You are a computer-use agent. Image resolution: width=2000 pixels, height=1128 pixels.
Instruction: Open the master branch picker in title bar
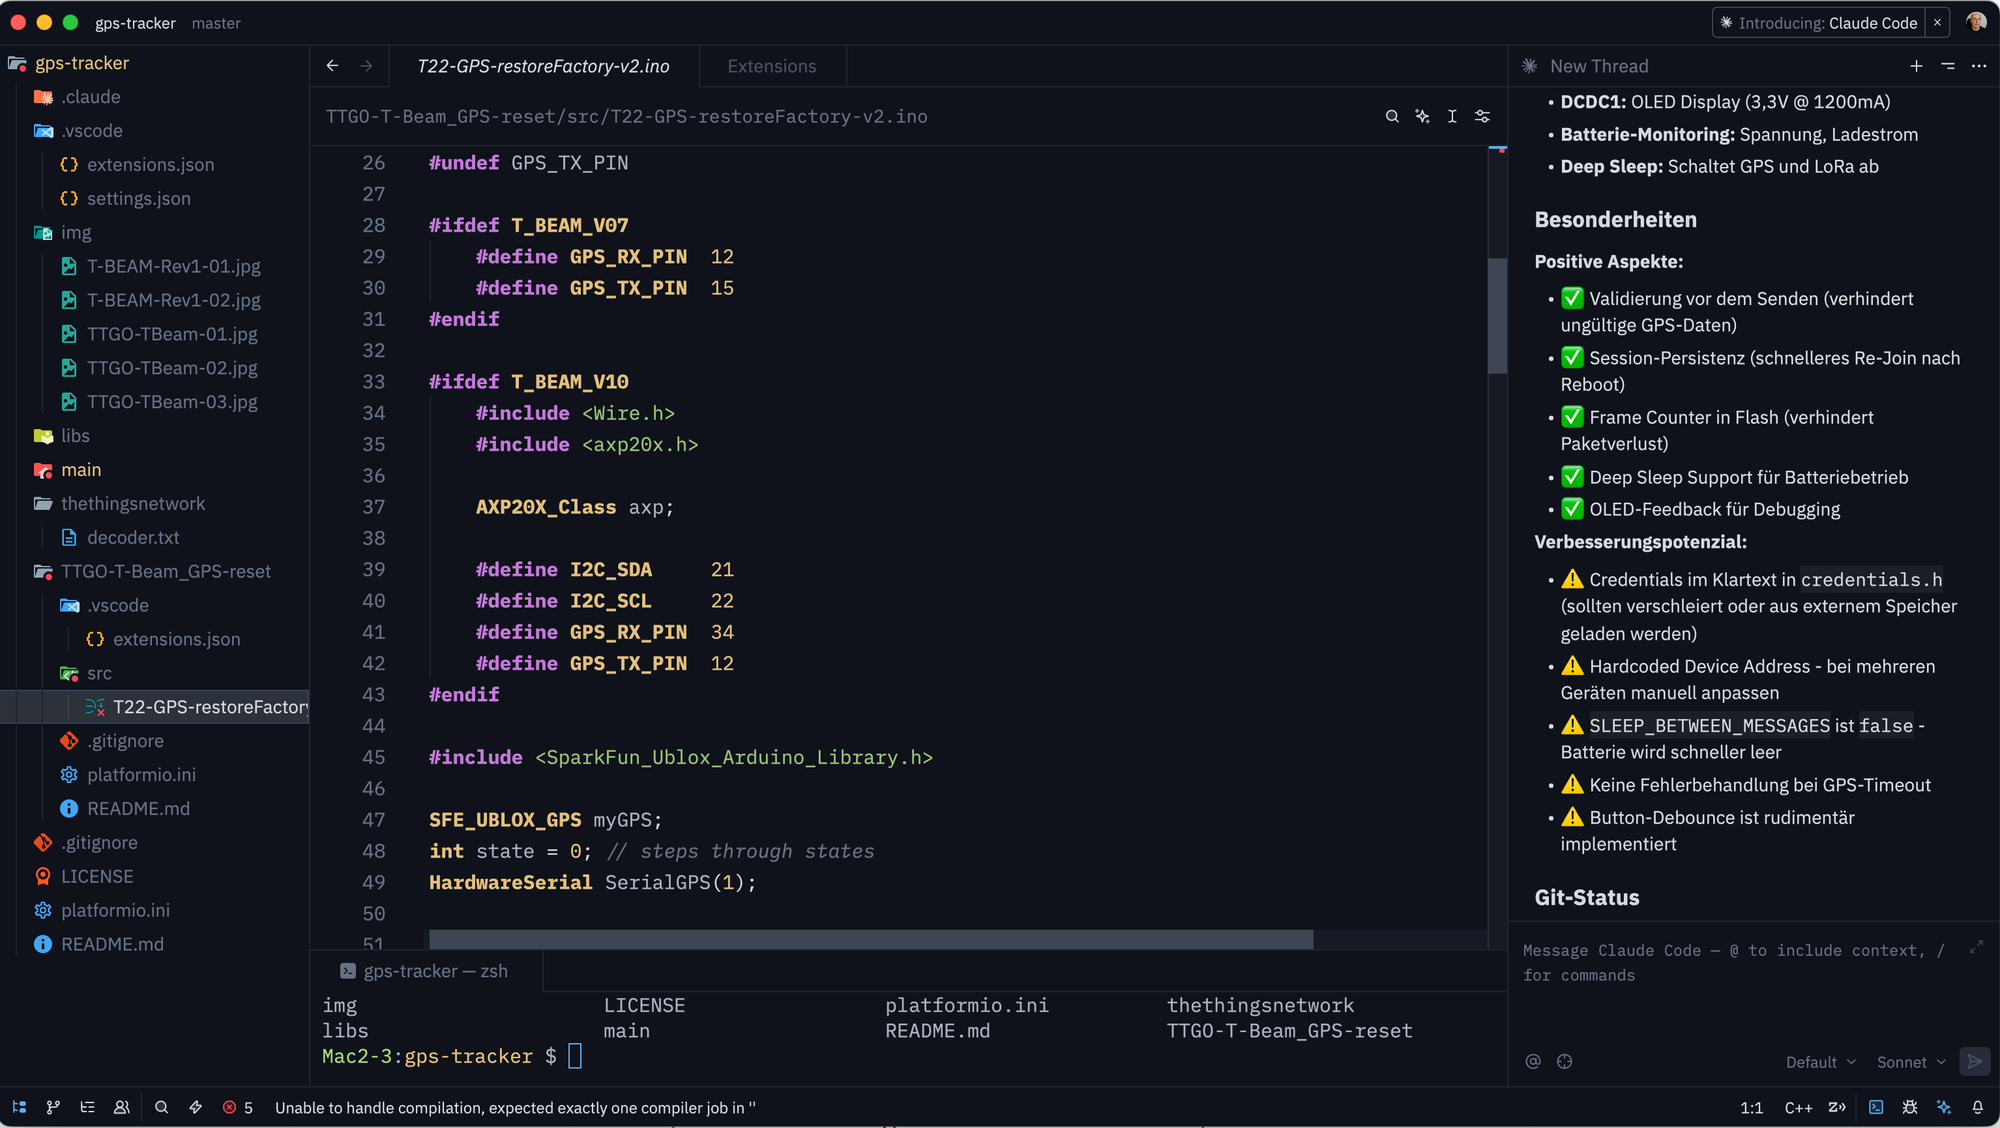pos(216,23)
